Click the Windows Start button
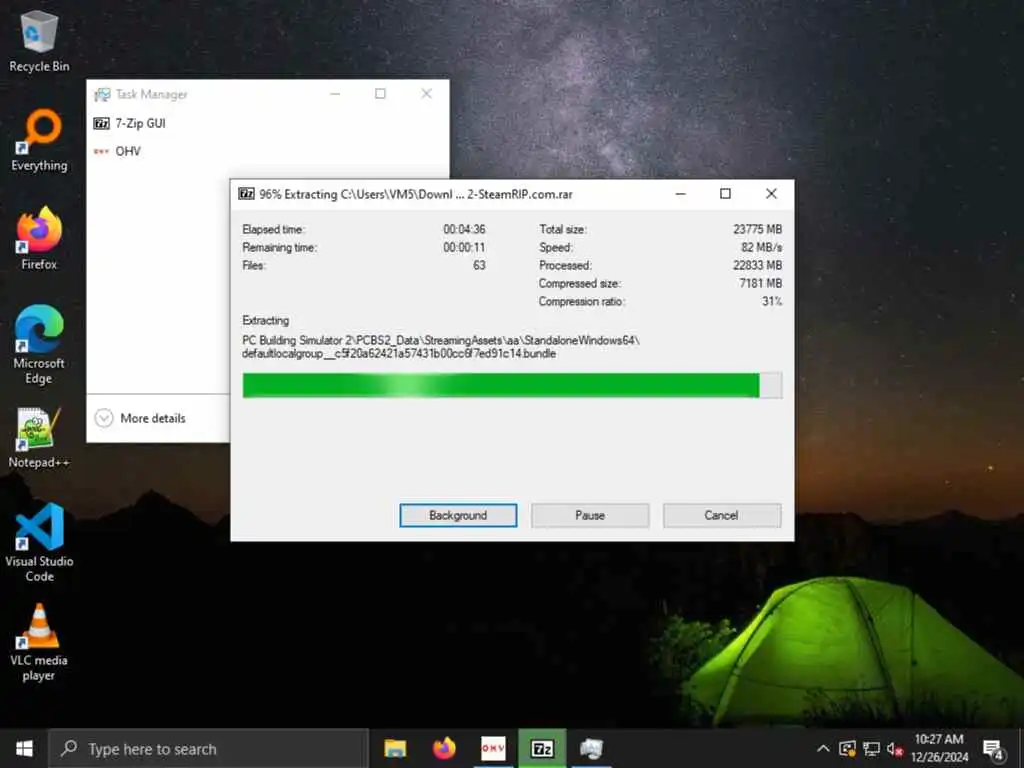The image size is (1024, 768). pos(24,748)
